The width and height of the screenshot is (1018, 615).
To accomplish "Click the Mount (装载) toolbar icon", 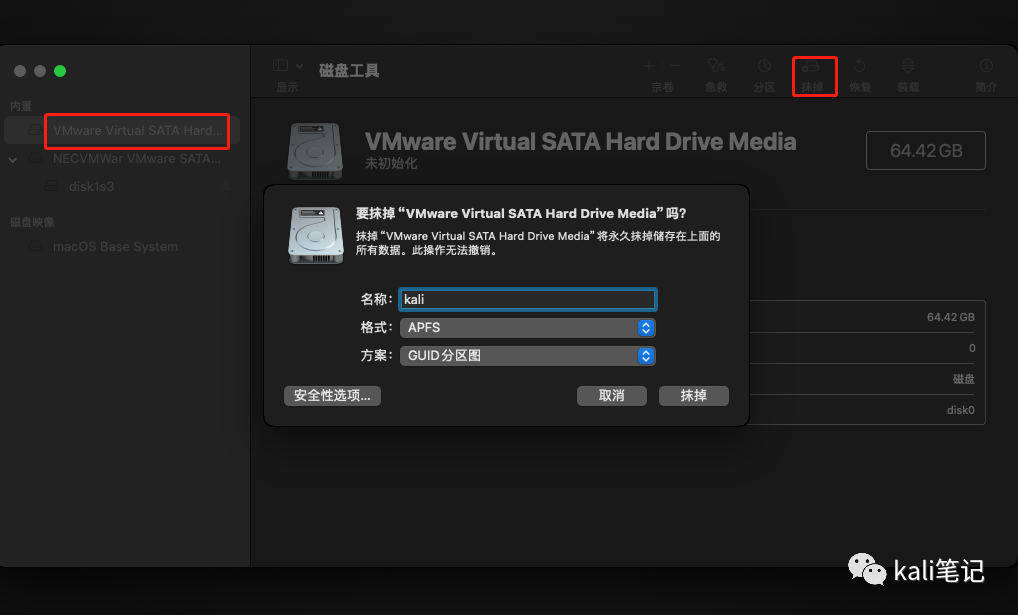I will (908, 66).
